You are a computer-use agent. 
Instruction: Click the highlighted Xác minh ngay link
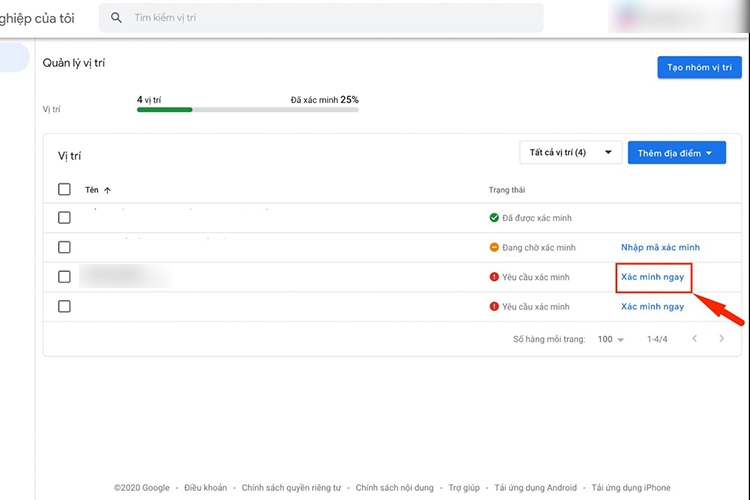coord(652,277)
